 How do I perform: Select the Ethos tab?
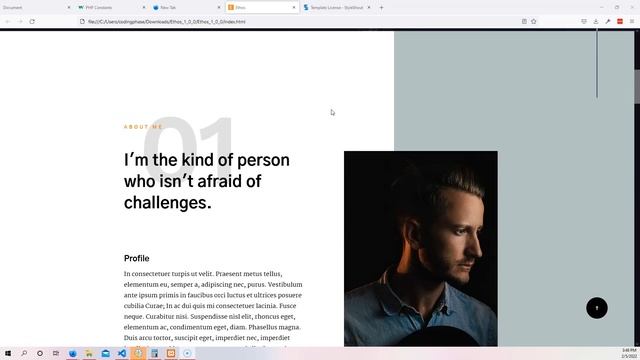tap(261, 7)
